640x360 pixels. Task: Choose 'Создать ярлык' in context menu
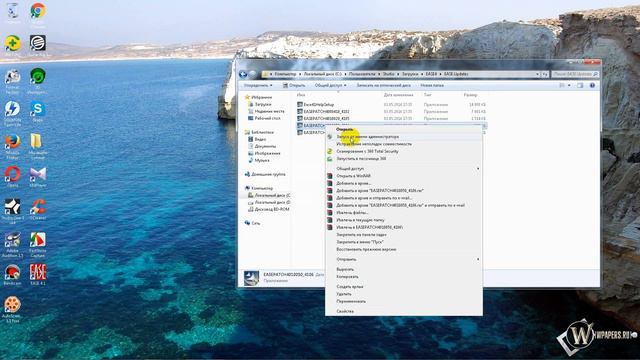350,287
